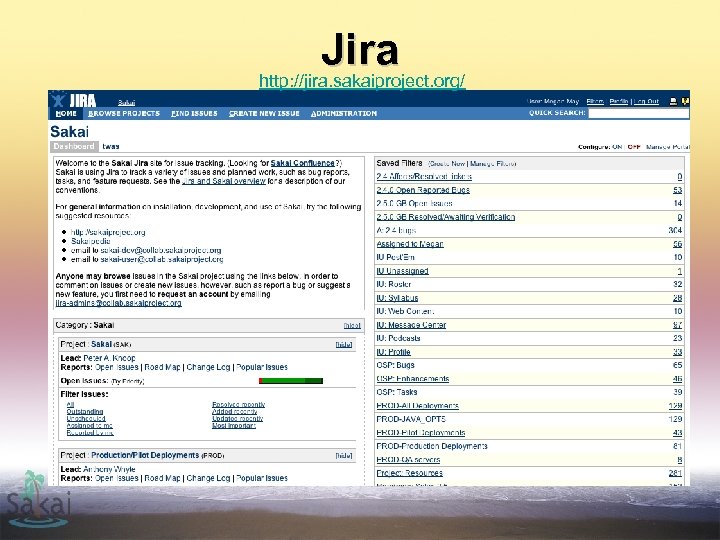Image resolution: width=720 pixels, height=540 pixels.
Task: Open CREATE NEW ISSUE in the nav bar
Action: (264, 113)
